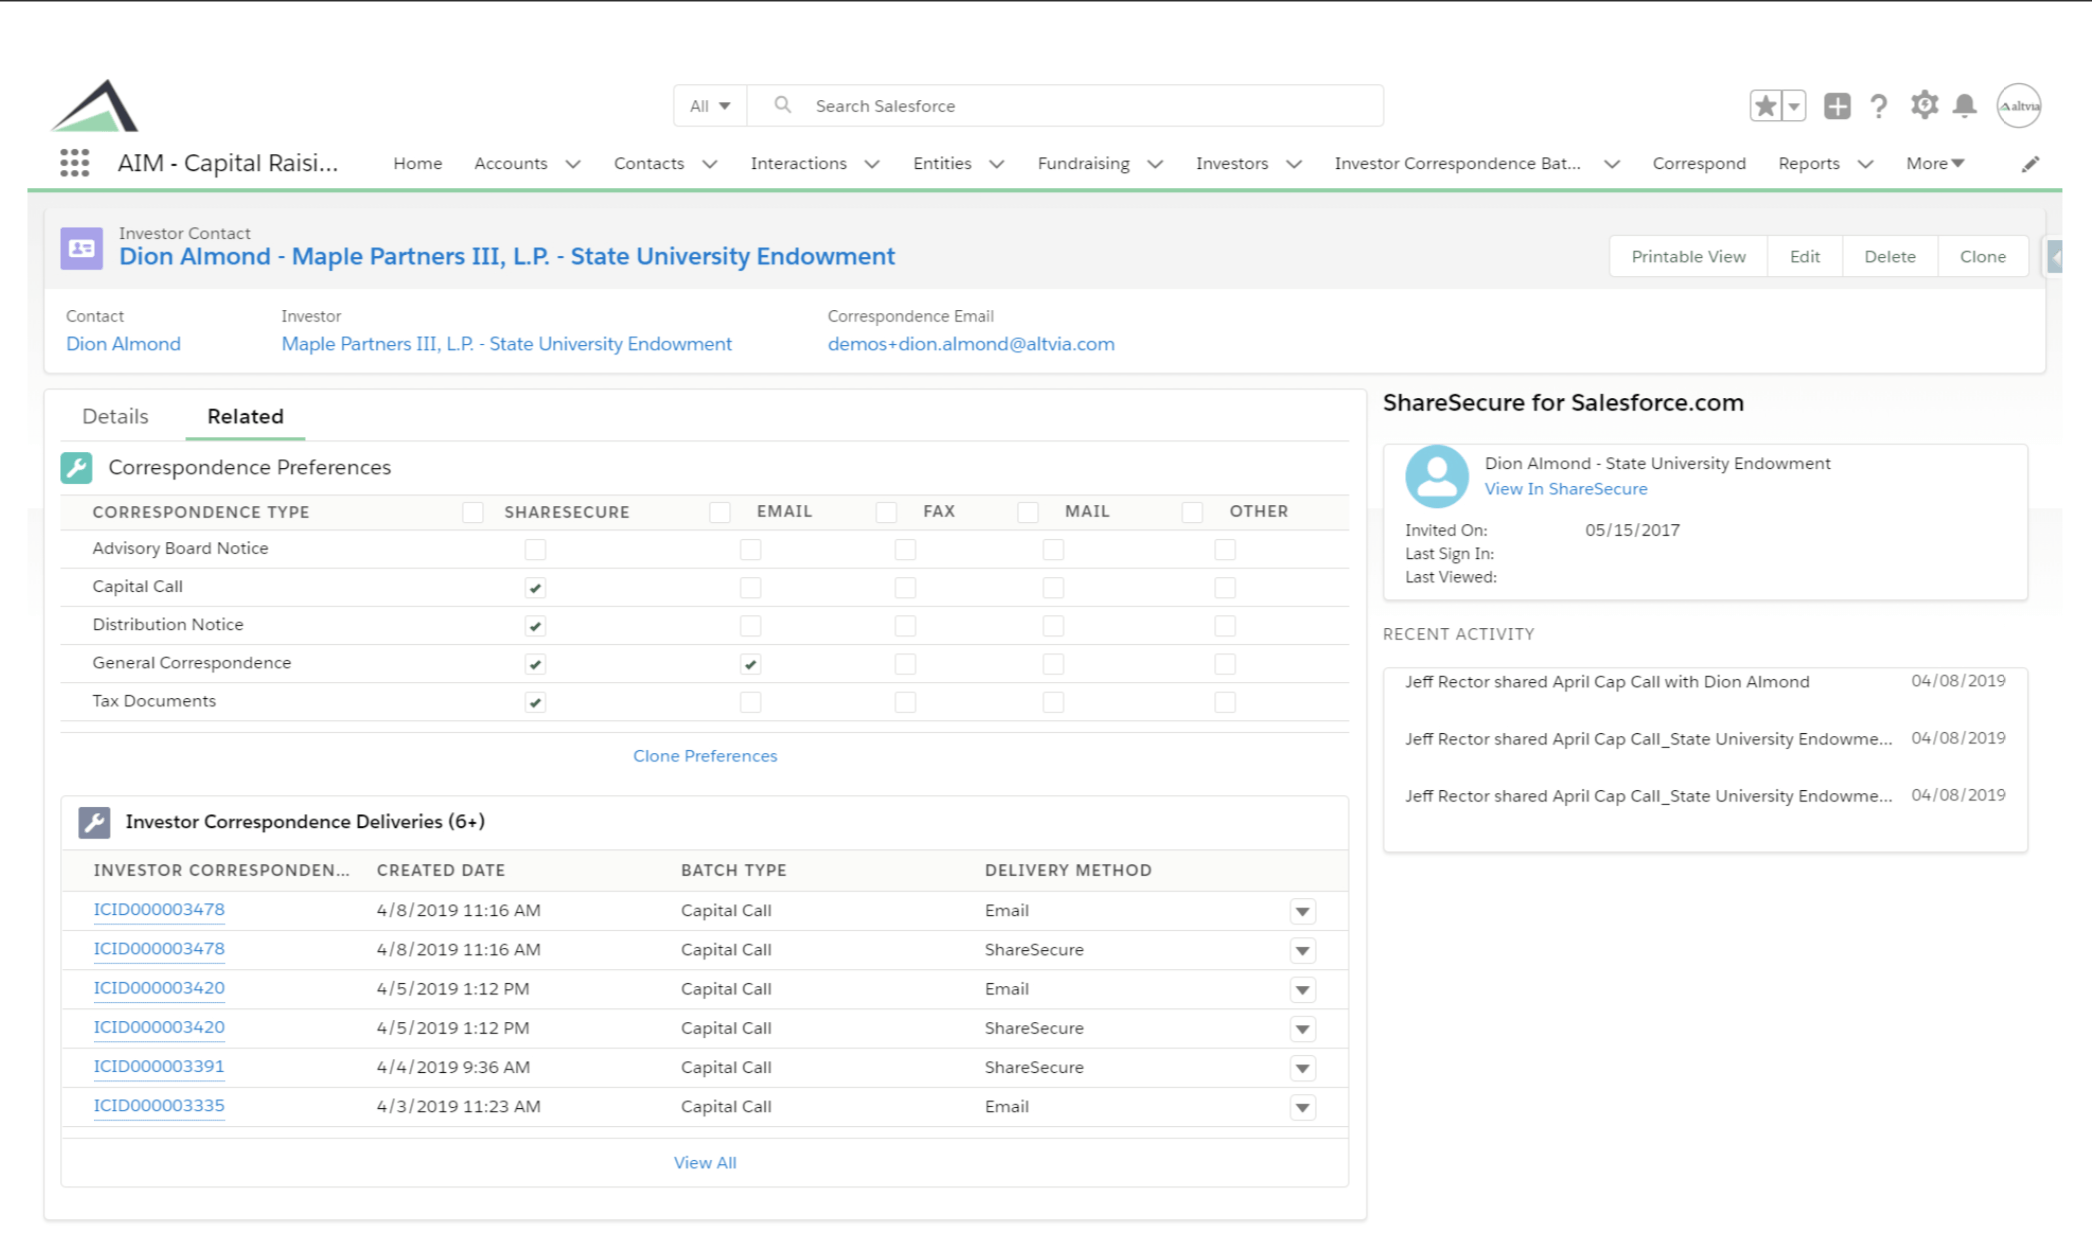
Task: Click the Investor Correspondence Deliveries wrench icon
Action: tap(94, 822)
